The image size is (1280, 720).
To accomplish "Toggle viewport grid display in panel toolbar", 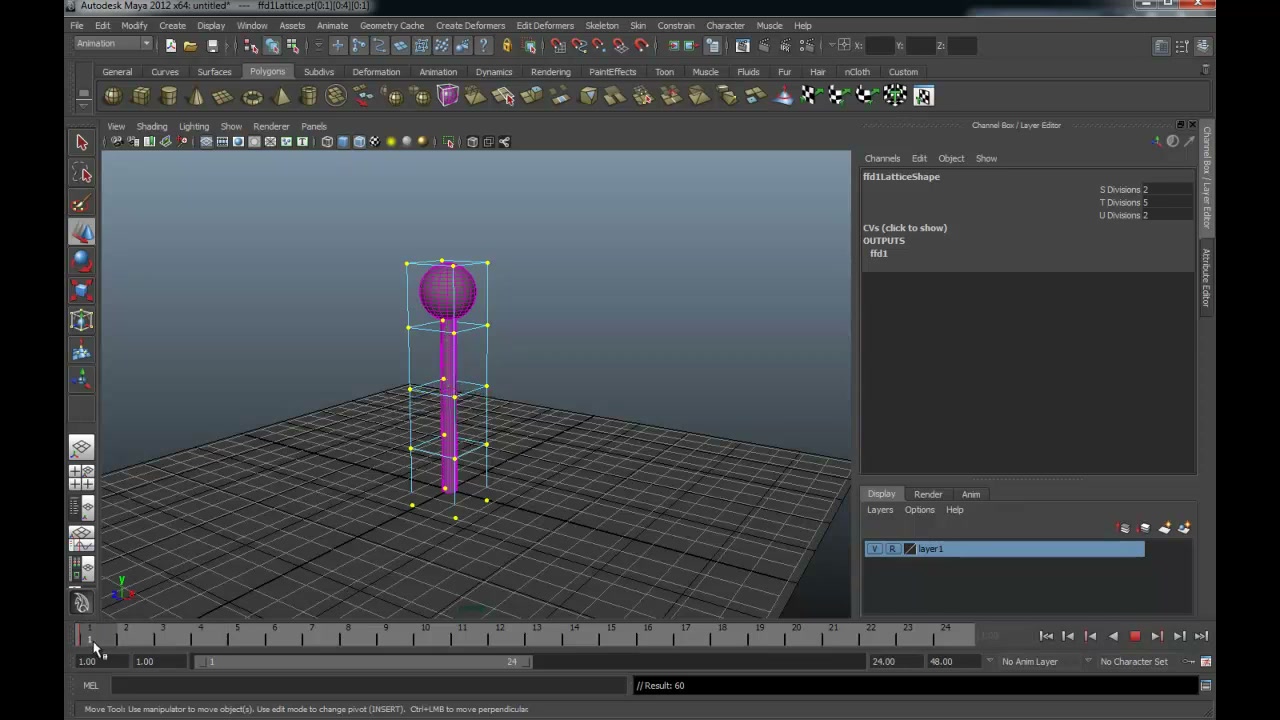I will (206, 142).
